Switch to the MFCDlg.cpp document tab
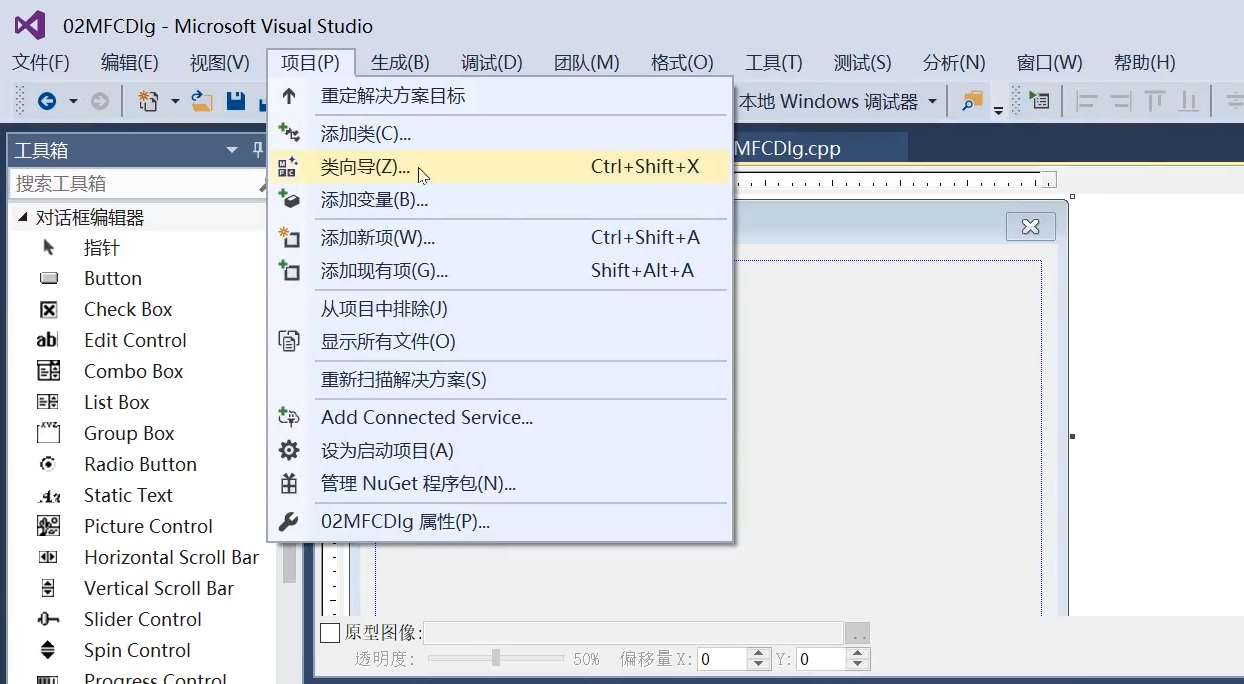Screen dimensions: 1244x684 pos(820,148)
